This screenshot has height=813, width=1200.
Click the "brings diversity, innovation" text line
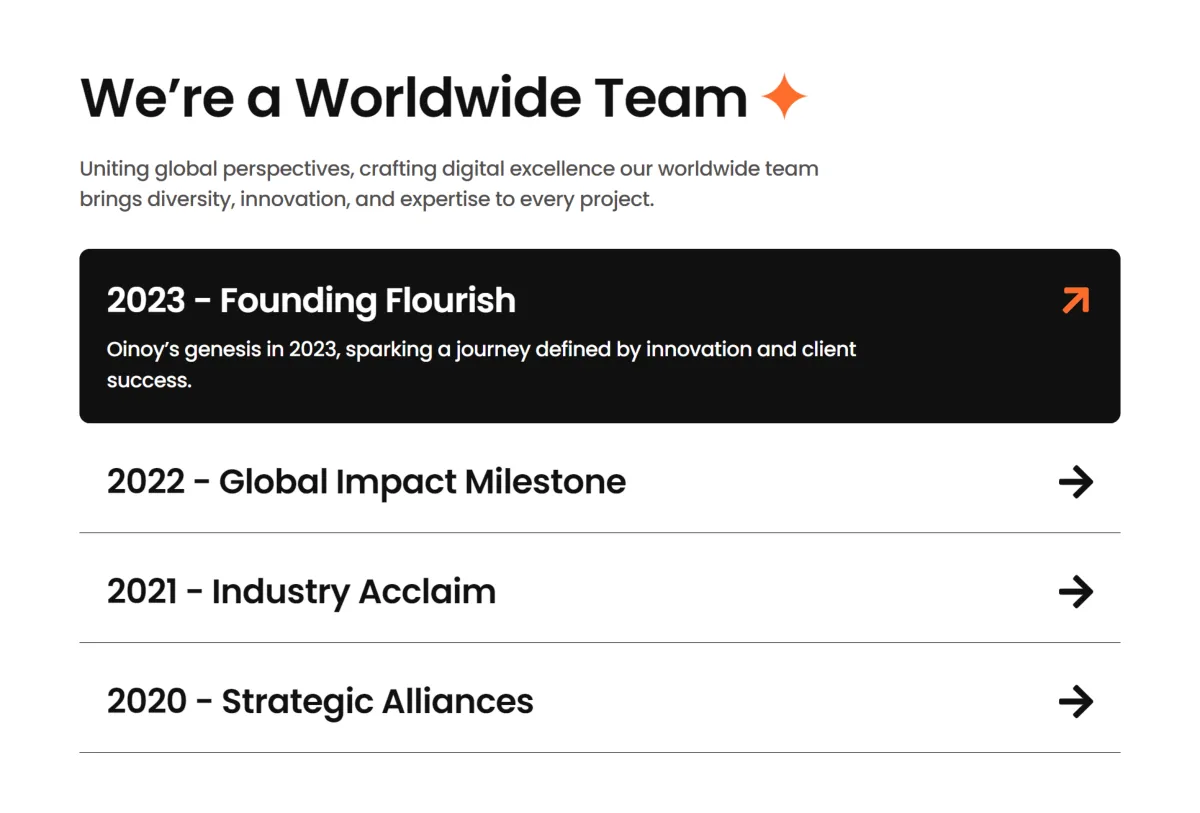(x=367, y=199)
